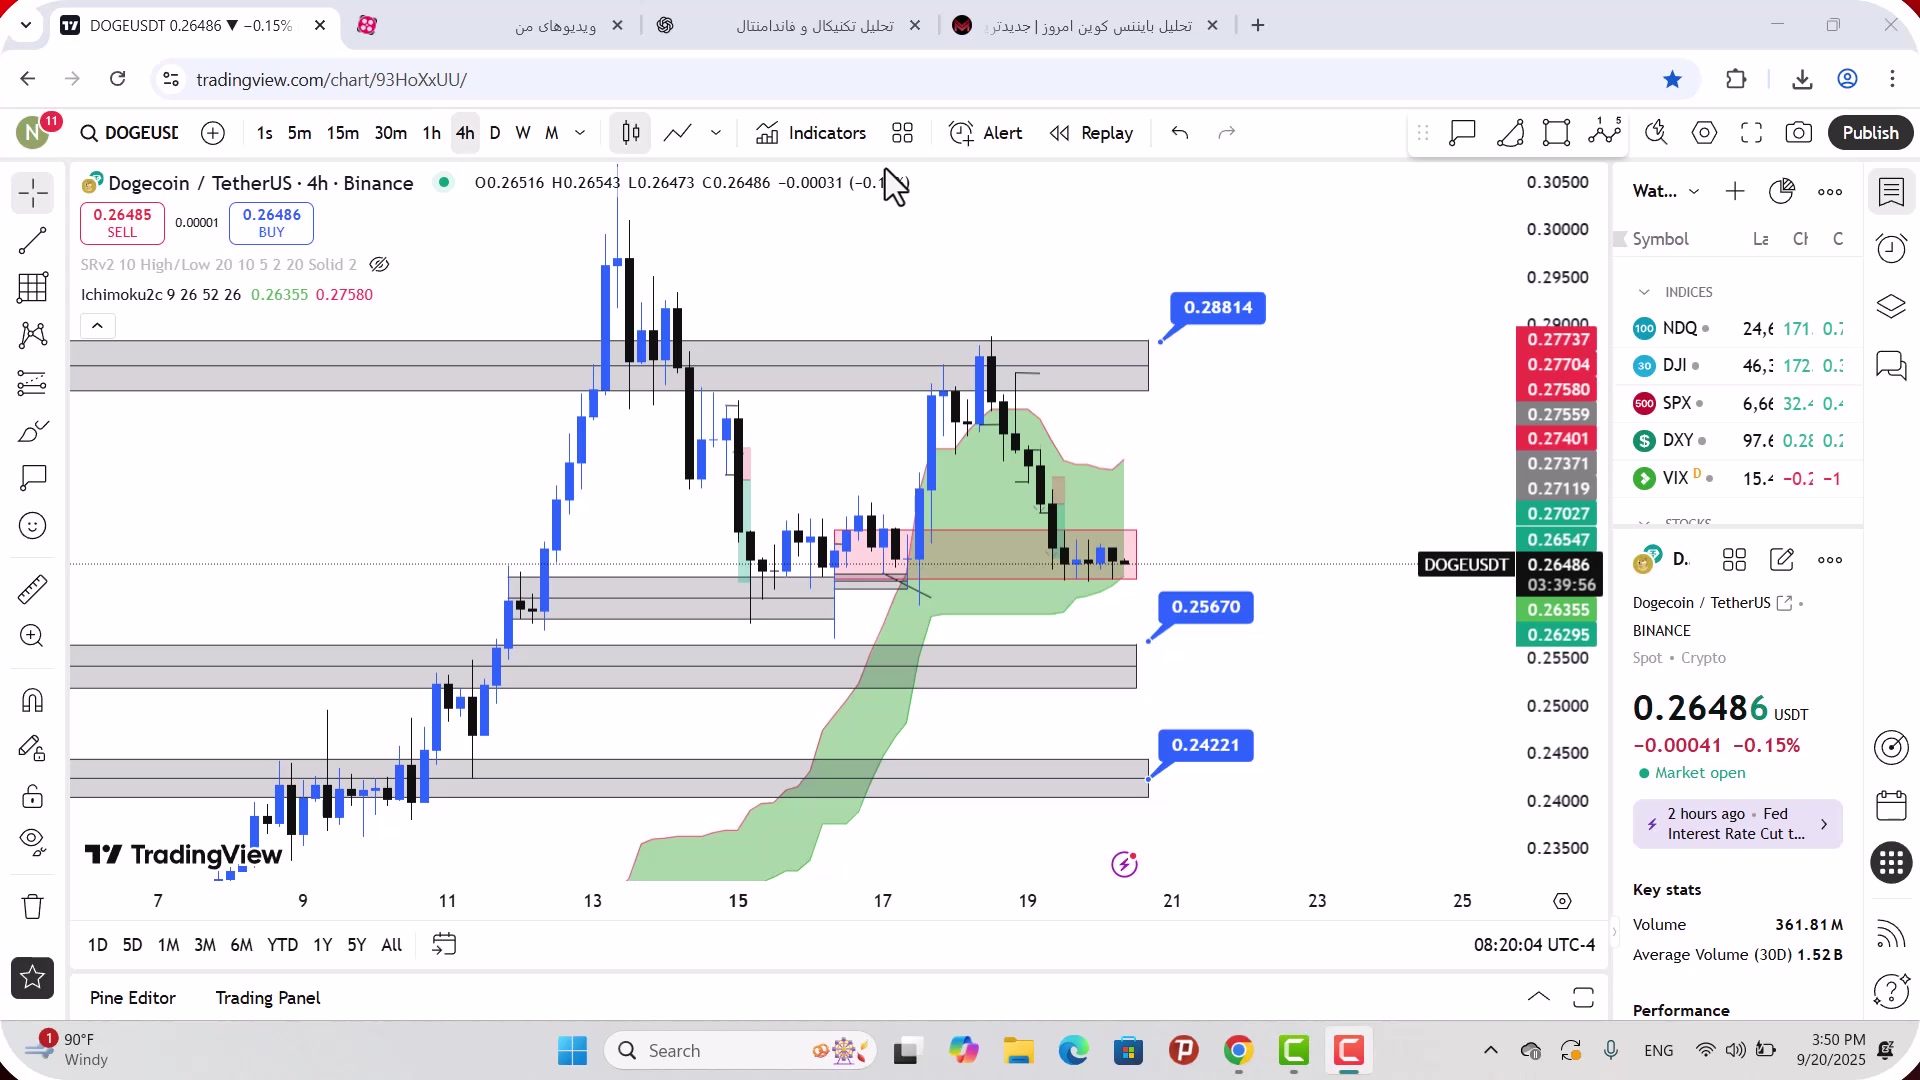Switch to 5m timeframe
This screenshot has width=1920, height=1080.
[299, 133]
